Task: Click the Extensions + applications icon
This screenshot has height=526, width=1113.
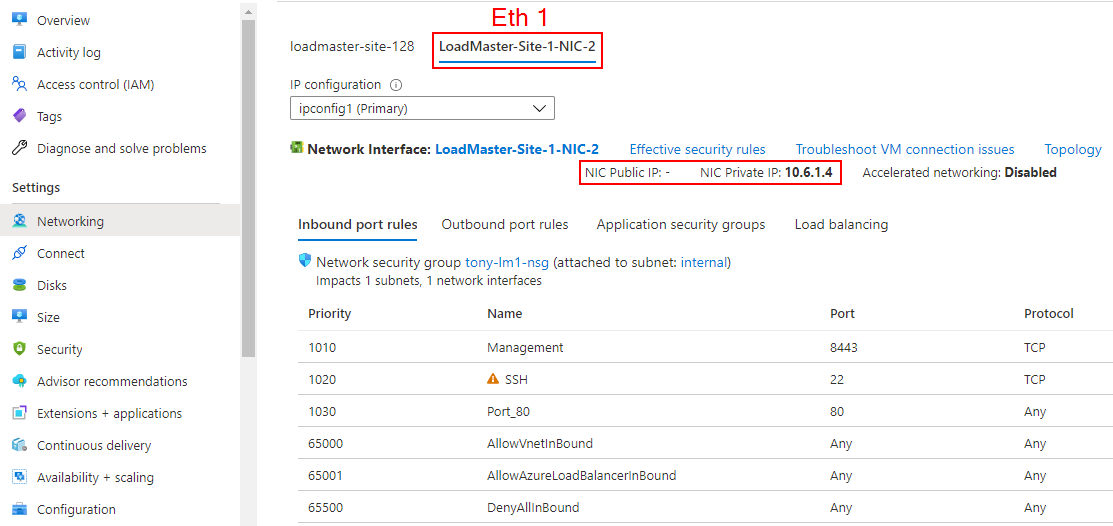Action: [x=20, y=413]
